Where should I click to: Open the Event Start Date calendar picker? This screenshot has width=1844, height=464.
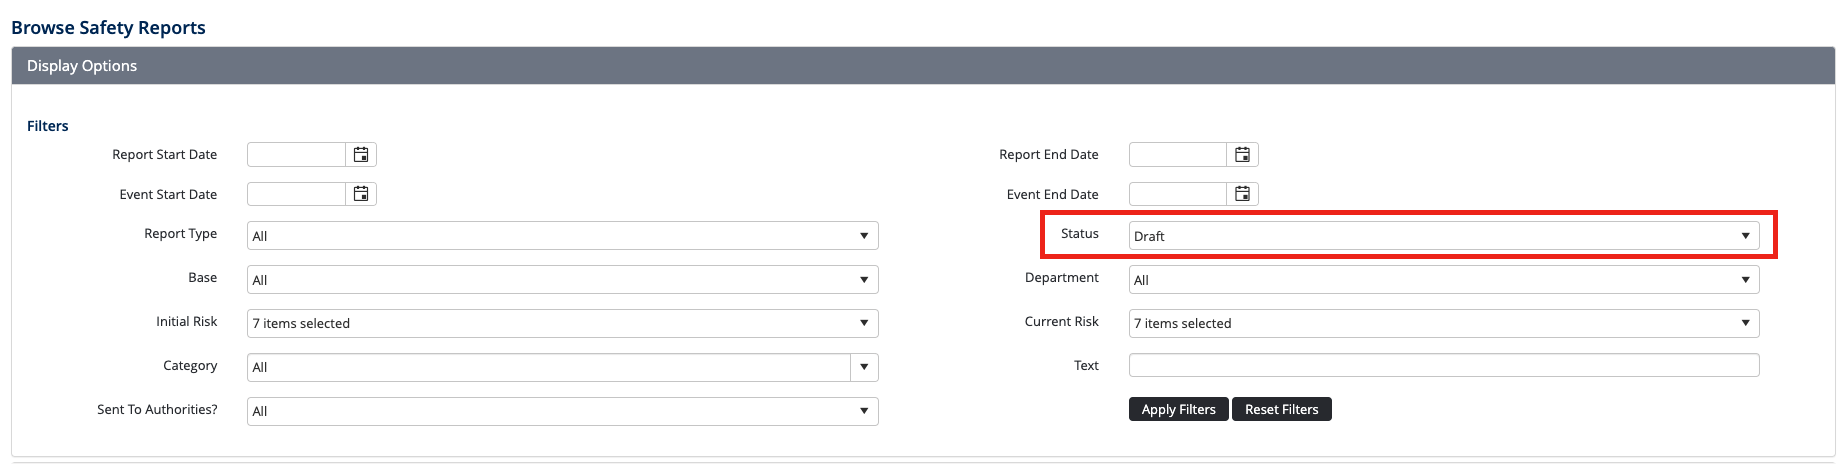coord(361,194)
